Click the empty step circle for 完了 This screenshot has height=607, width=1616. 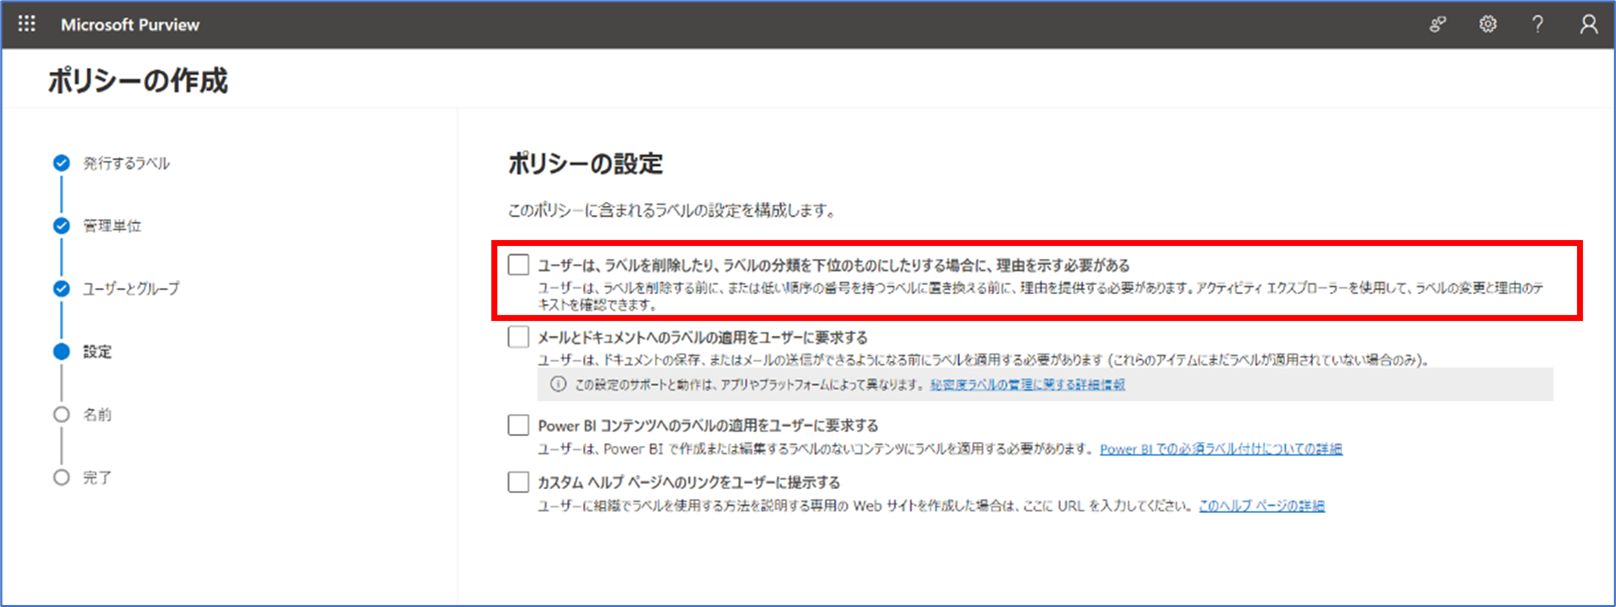pyautogui.click(x=62, y=478)
